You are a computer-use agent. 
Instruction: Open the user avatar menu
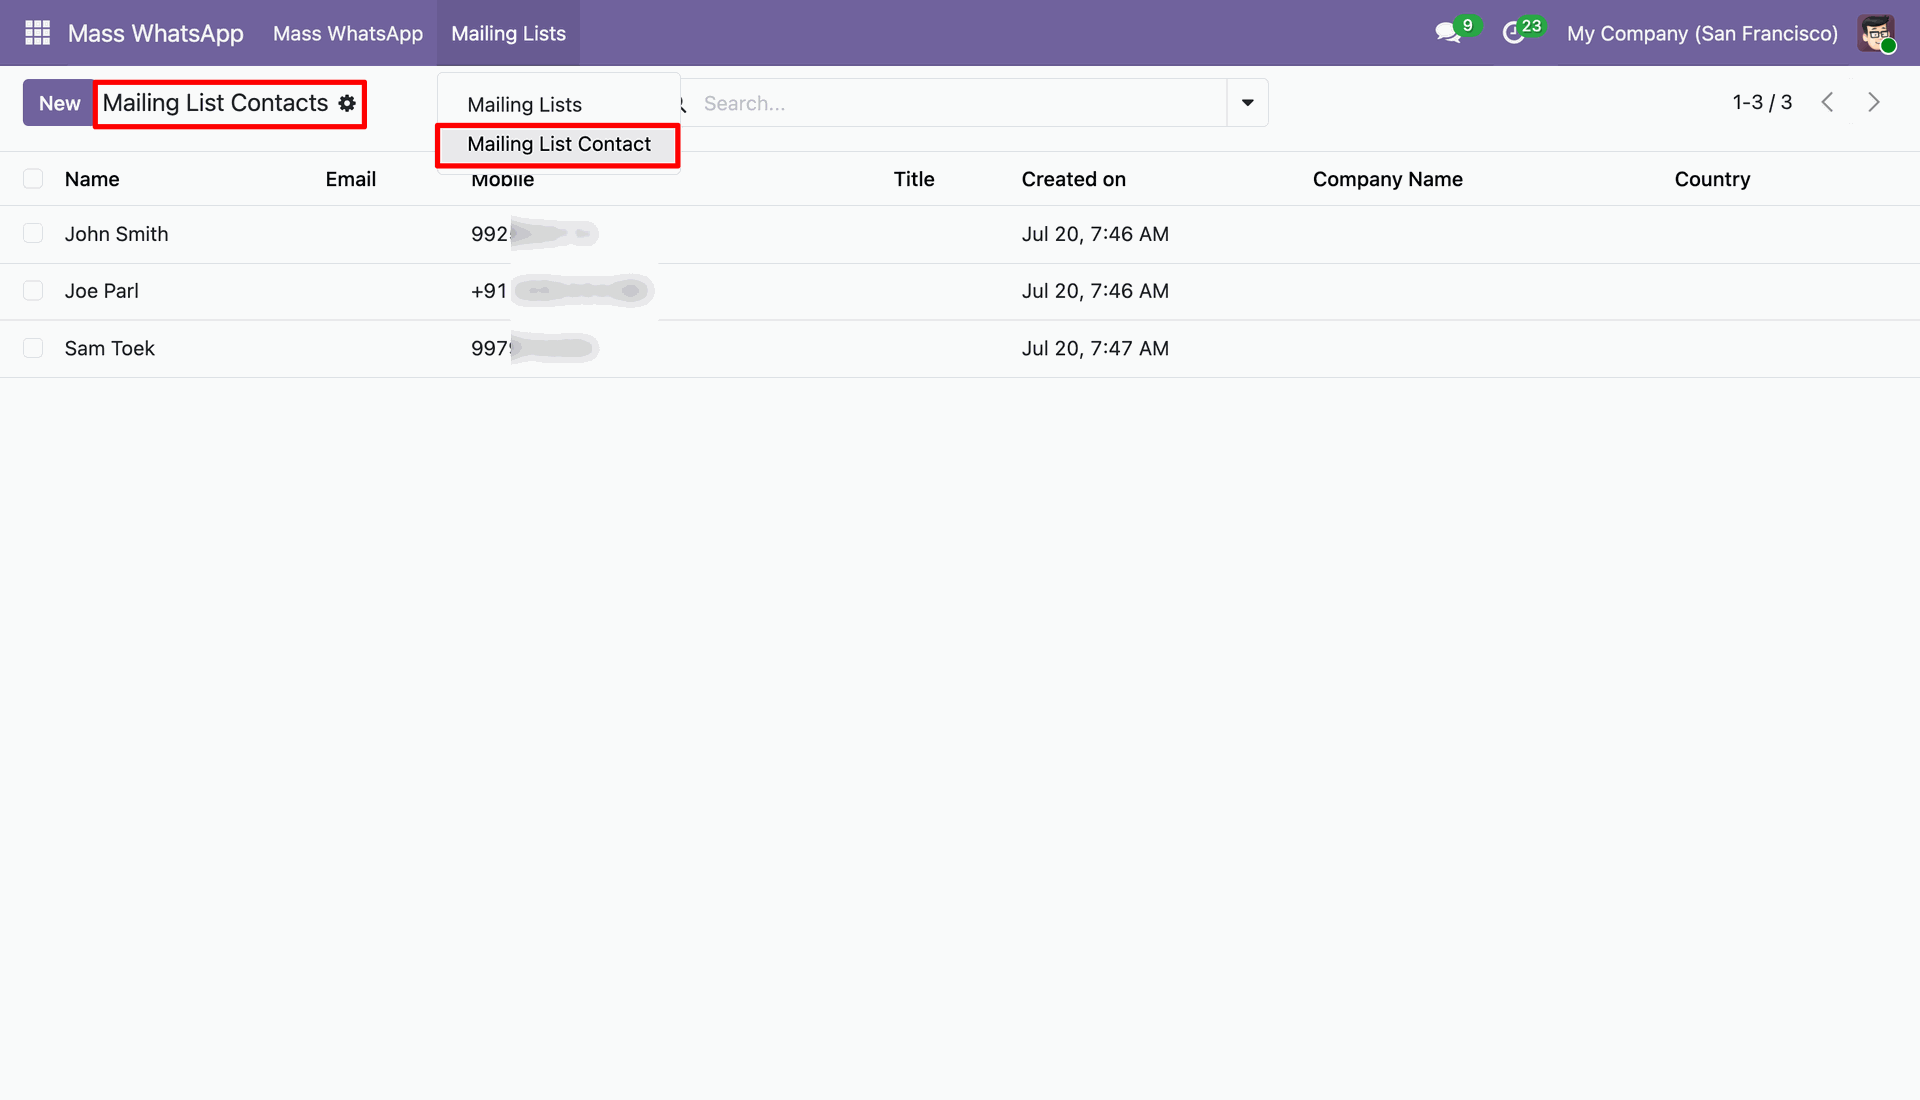pyautogui.click(x=1876, y=33)
